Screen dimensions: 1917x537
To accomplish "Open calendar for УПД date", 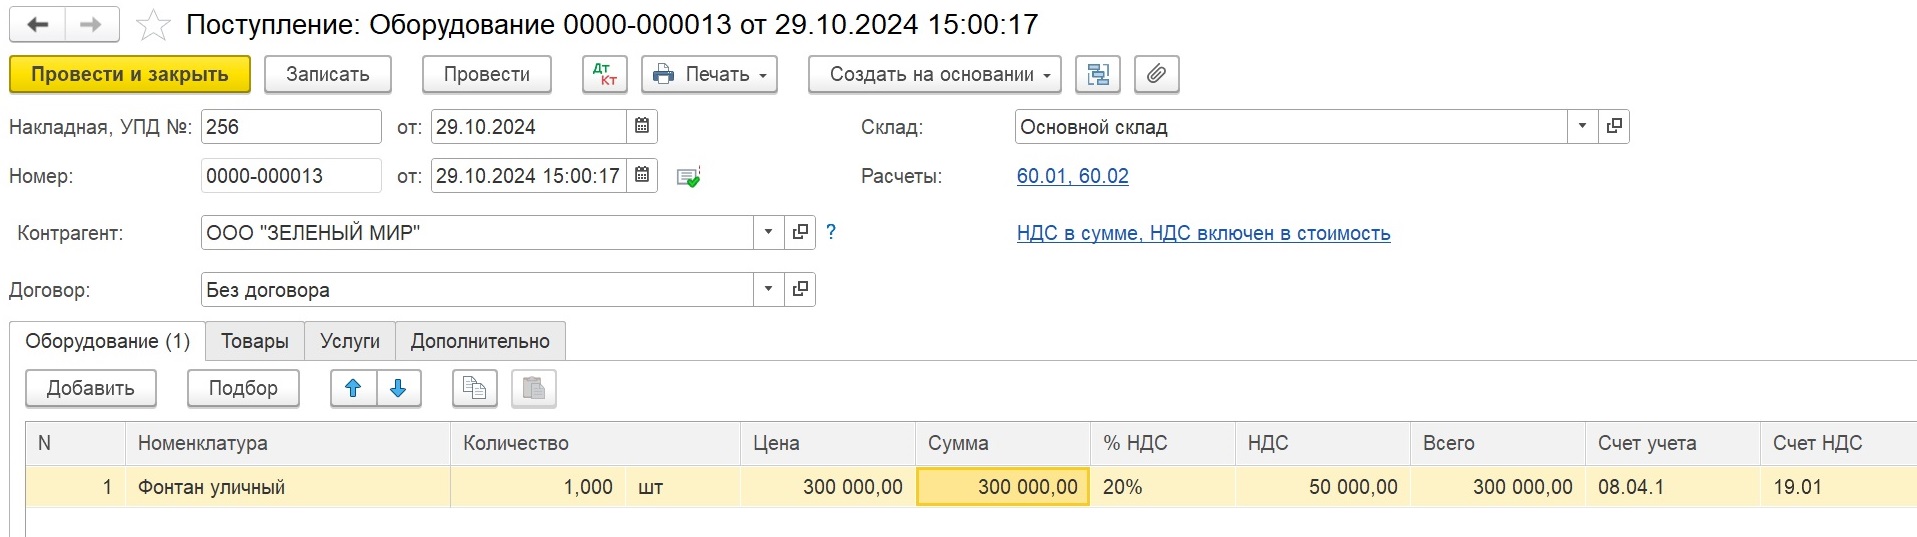I will (642, 126).
